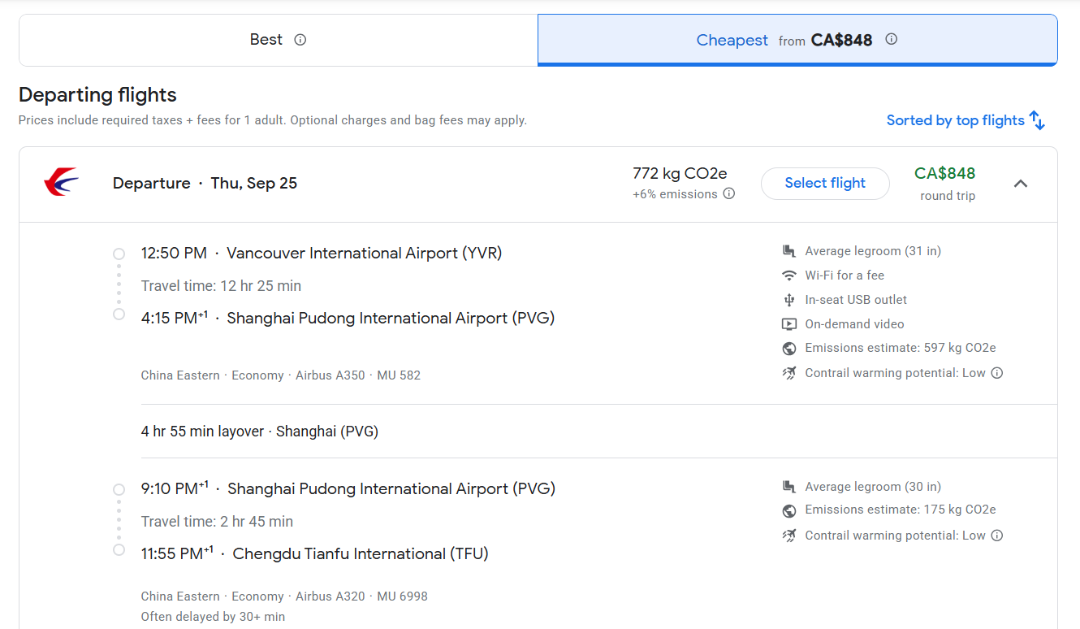Open contrail info icon for flight MU 6998
Image resolution: width=1080 pixels, height=629 pixels.
pos(997,535)
